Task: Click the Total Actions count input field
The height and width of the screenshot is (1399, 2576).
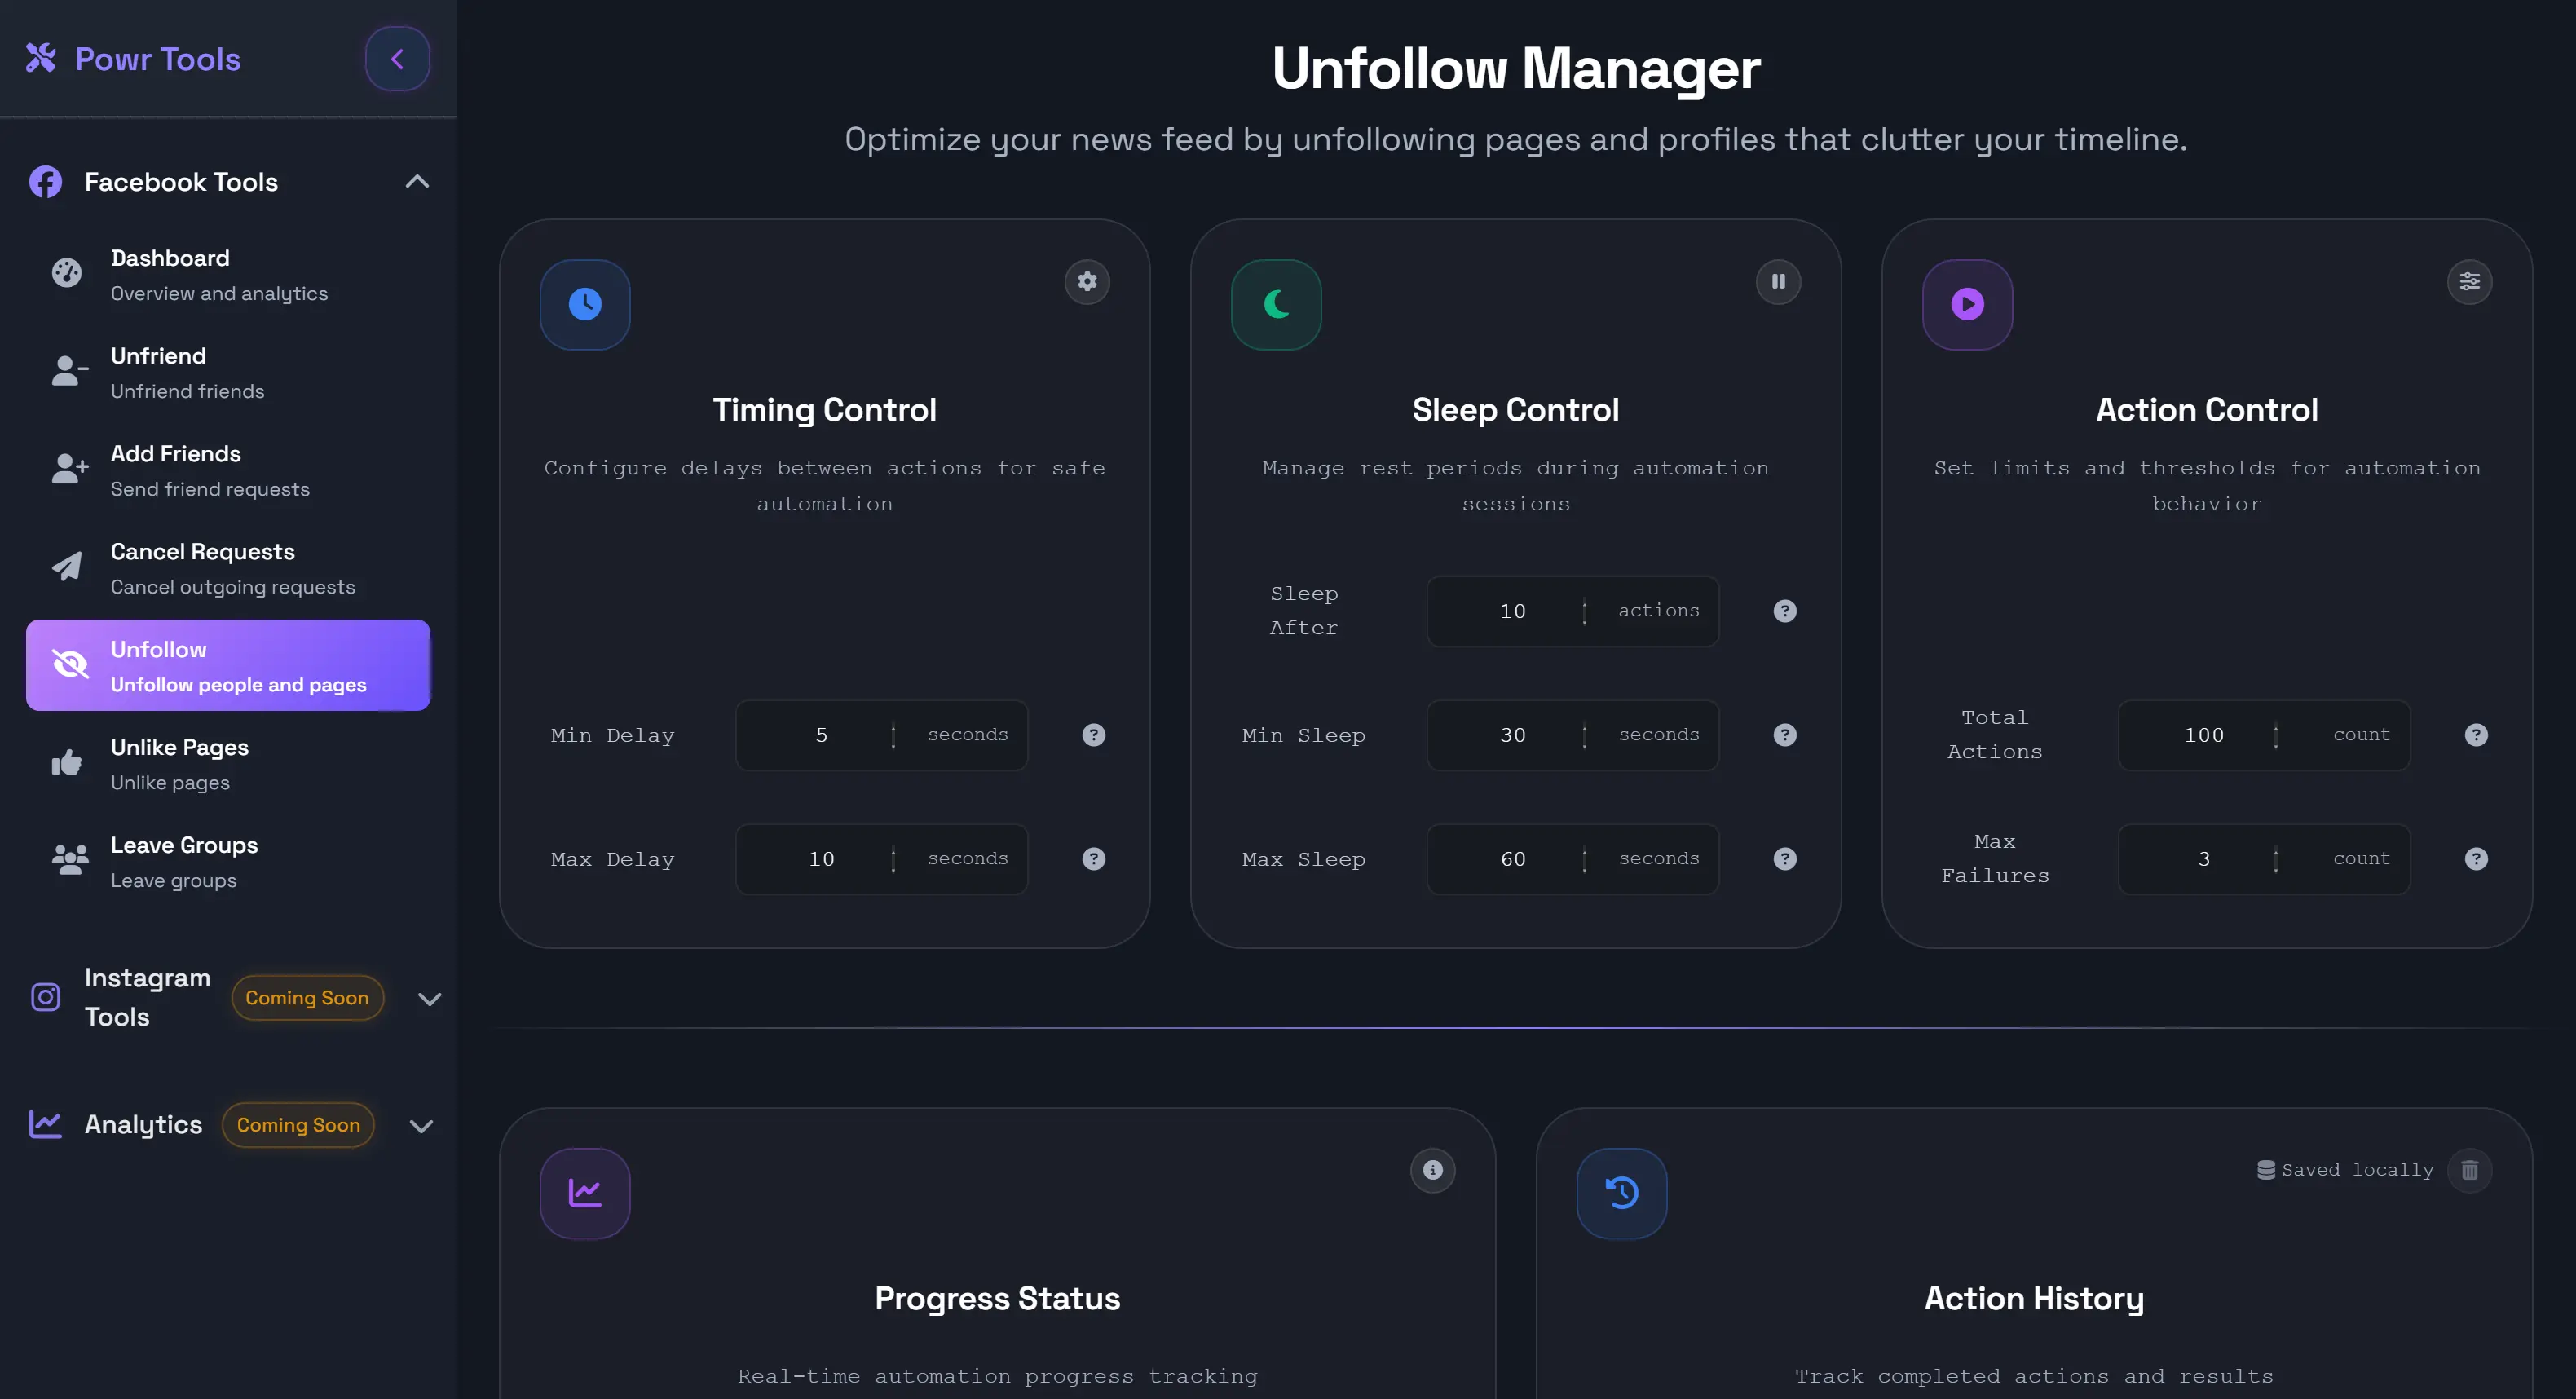Action: tap(2263, 735)
